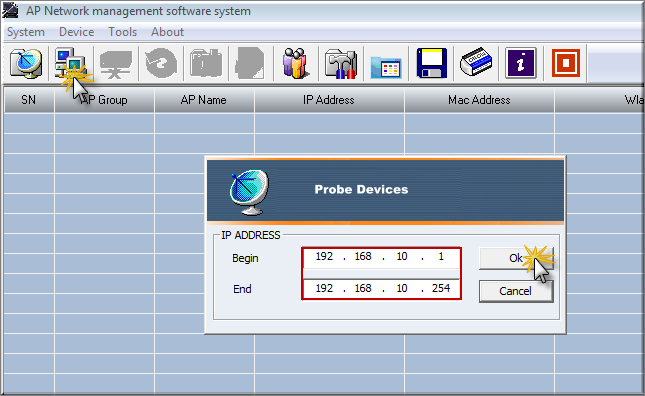Click the 'End' label text
This screenshot has width=645, height=396.
click(242, 289)
